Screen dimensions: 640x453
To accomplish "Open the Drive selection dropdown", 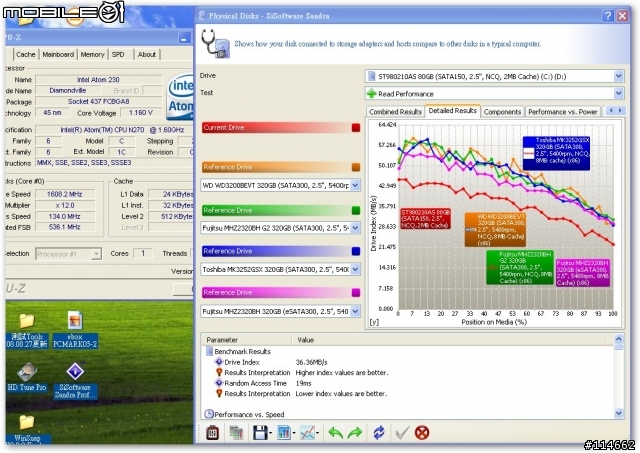I will coord(618,76).
